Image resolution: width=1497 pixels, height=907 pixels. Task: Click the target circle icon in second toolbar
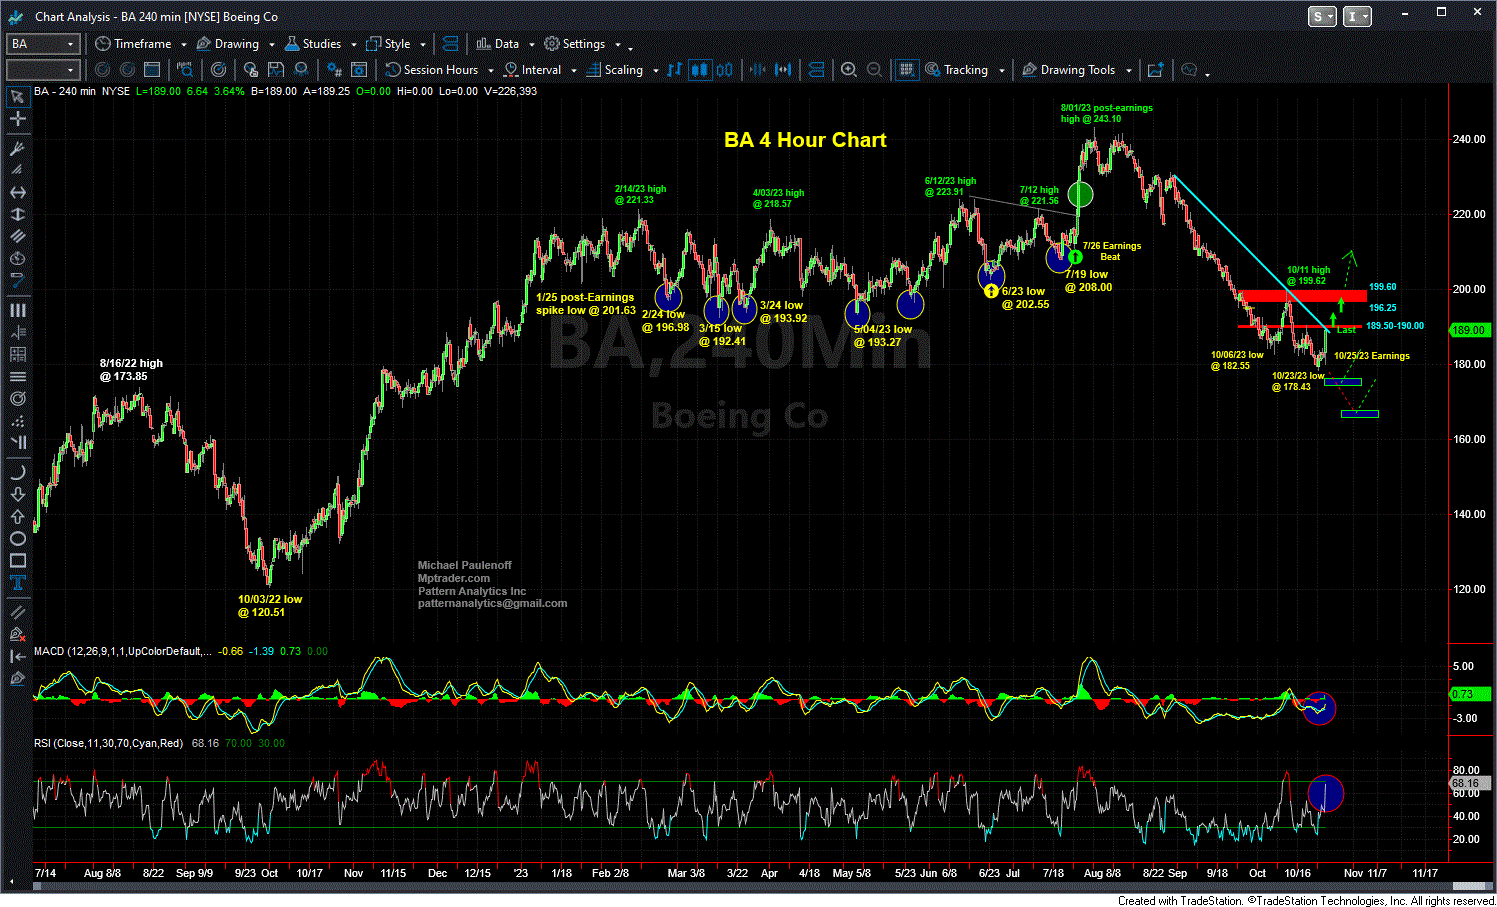point(218,70)
